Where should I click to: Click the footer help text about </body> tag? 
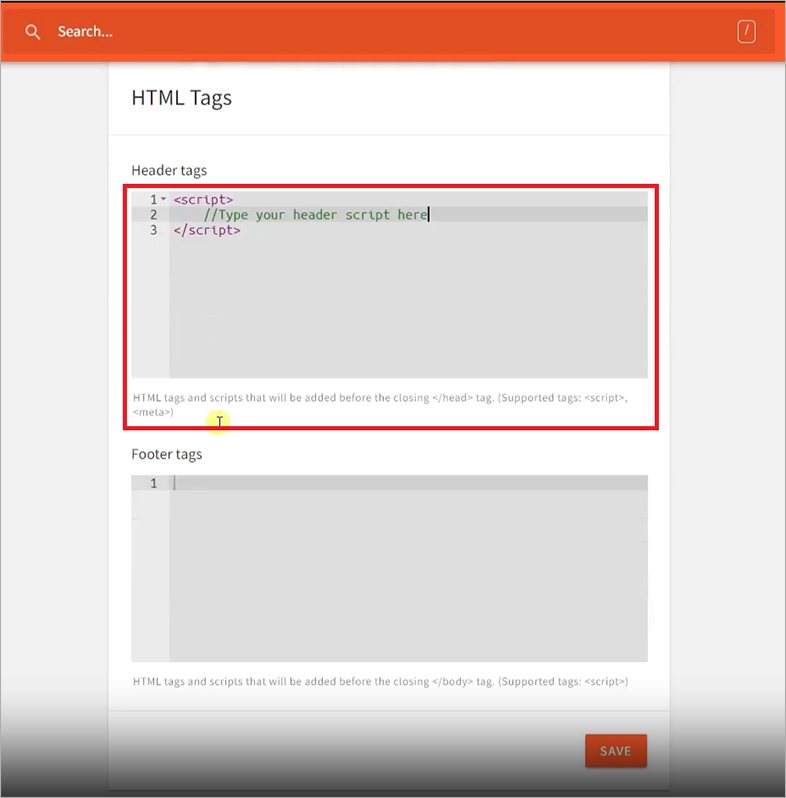click(x=380, y=681)
